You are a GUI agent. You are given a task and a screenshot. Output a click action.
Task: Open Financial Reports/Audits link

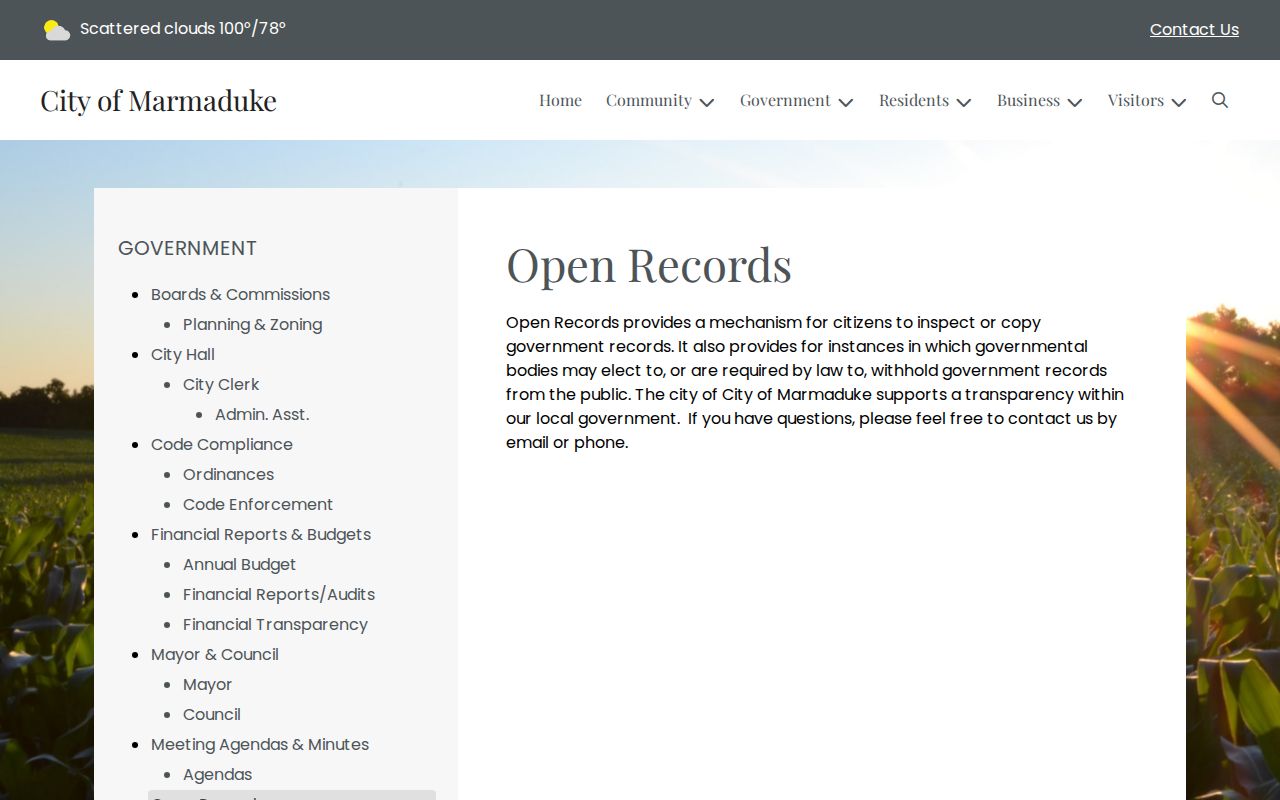(x=279, y=594)
